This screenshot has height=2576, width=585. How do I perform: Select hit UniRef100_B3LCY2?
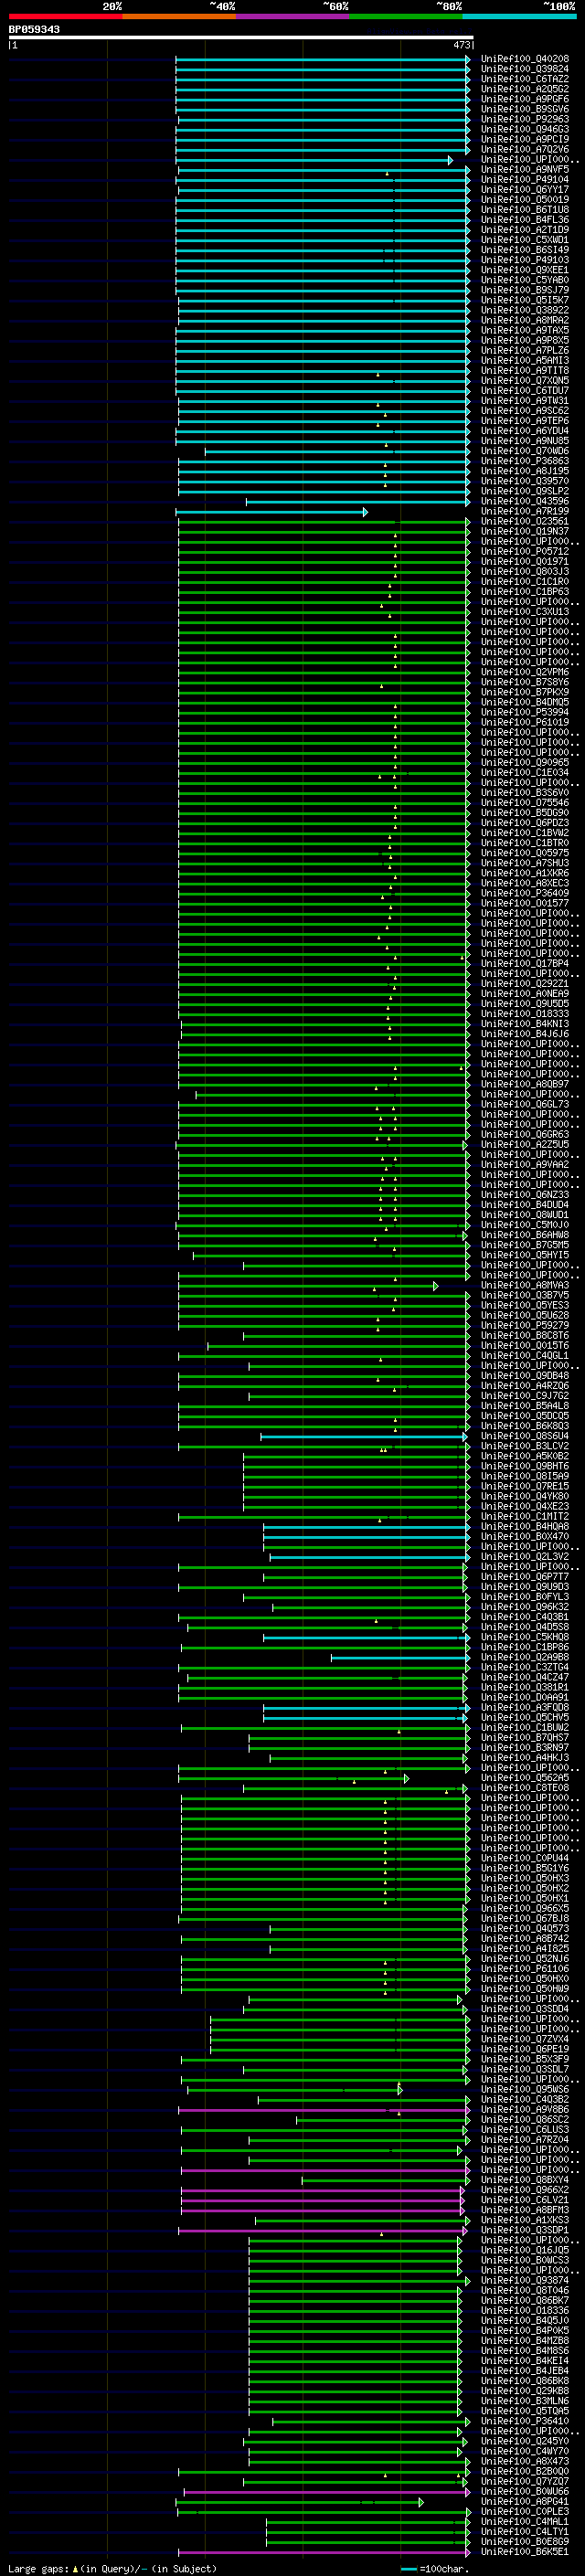(x=525, y=1446)
